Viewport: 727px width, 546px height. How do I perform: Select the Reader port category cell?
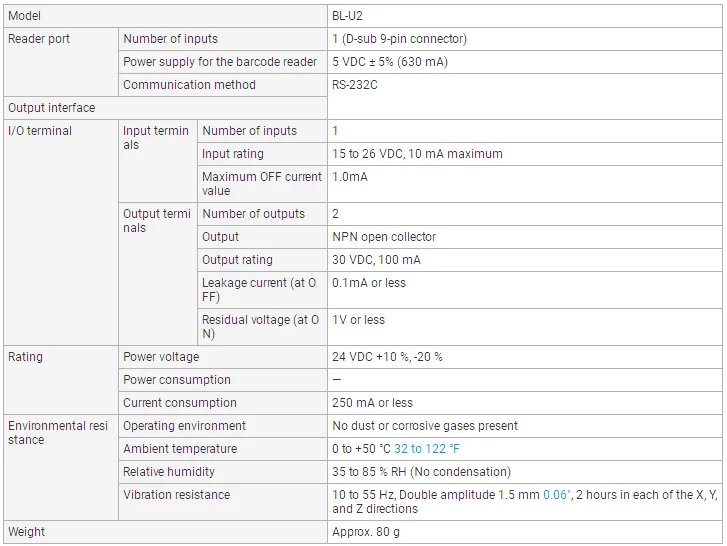[61, 62]
